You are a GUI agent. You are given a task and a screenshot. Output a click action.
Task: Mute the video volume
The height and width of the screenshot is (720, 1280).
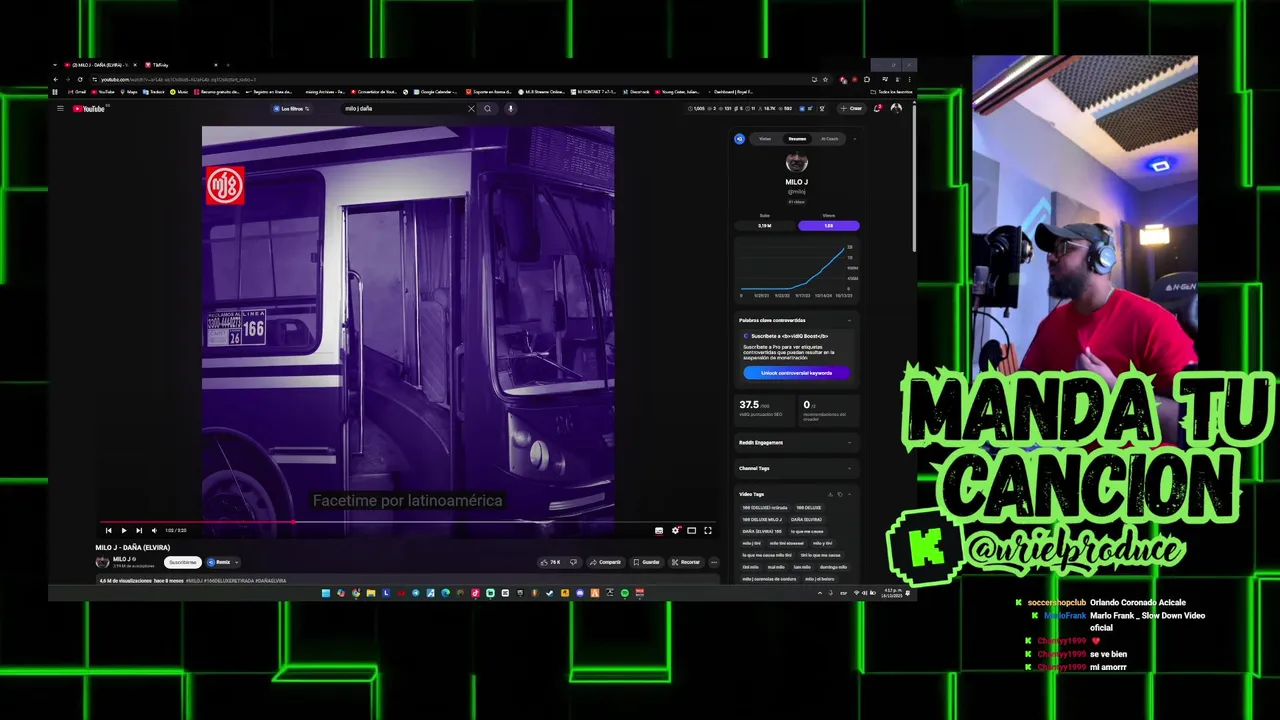154,530
